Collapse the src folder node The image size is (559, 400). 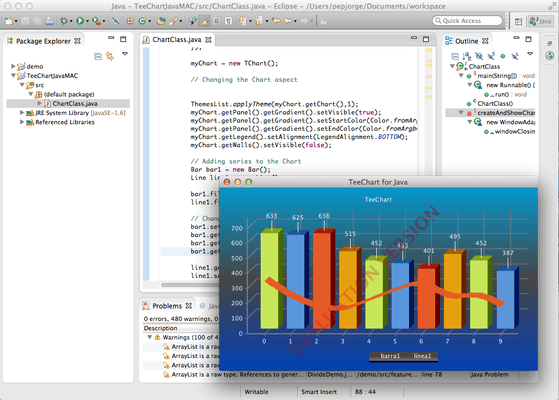[22, 85]
